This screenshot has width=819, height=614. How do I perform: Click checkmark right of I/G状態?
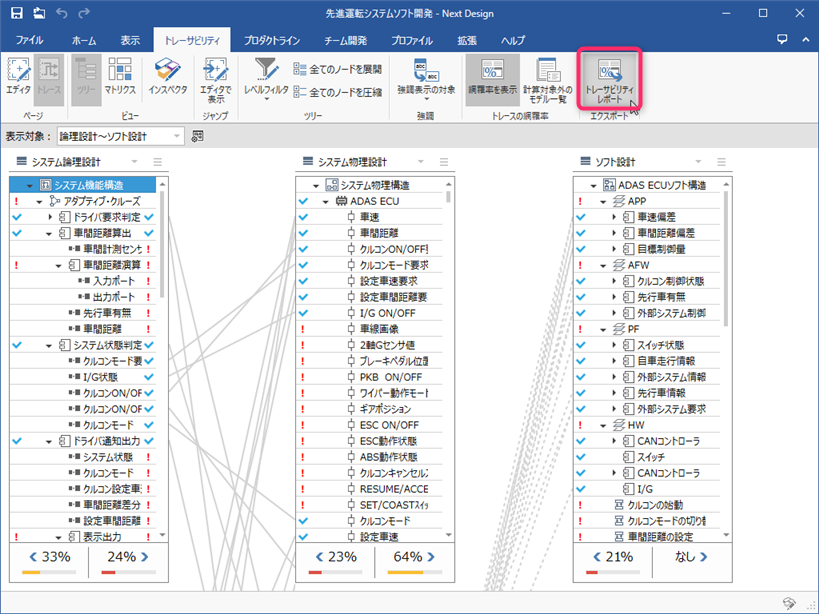[x=149, y=377]
